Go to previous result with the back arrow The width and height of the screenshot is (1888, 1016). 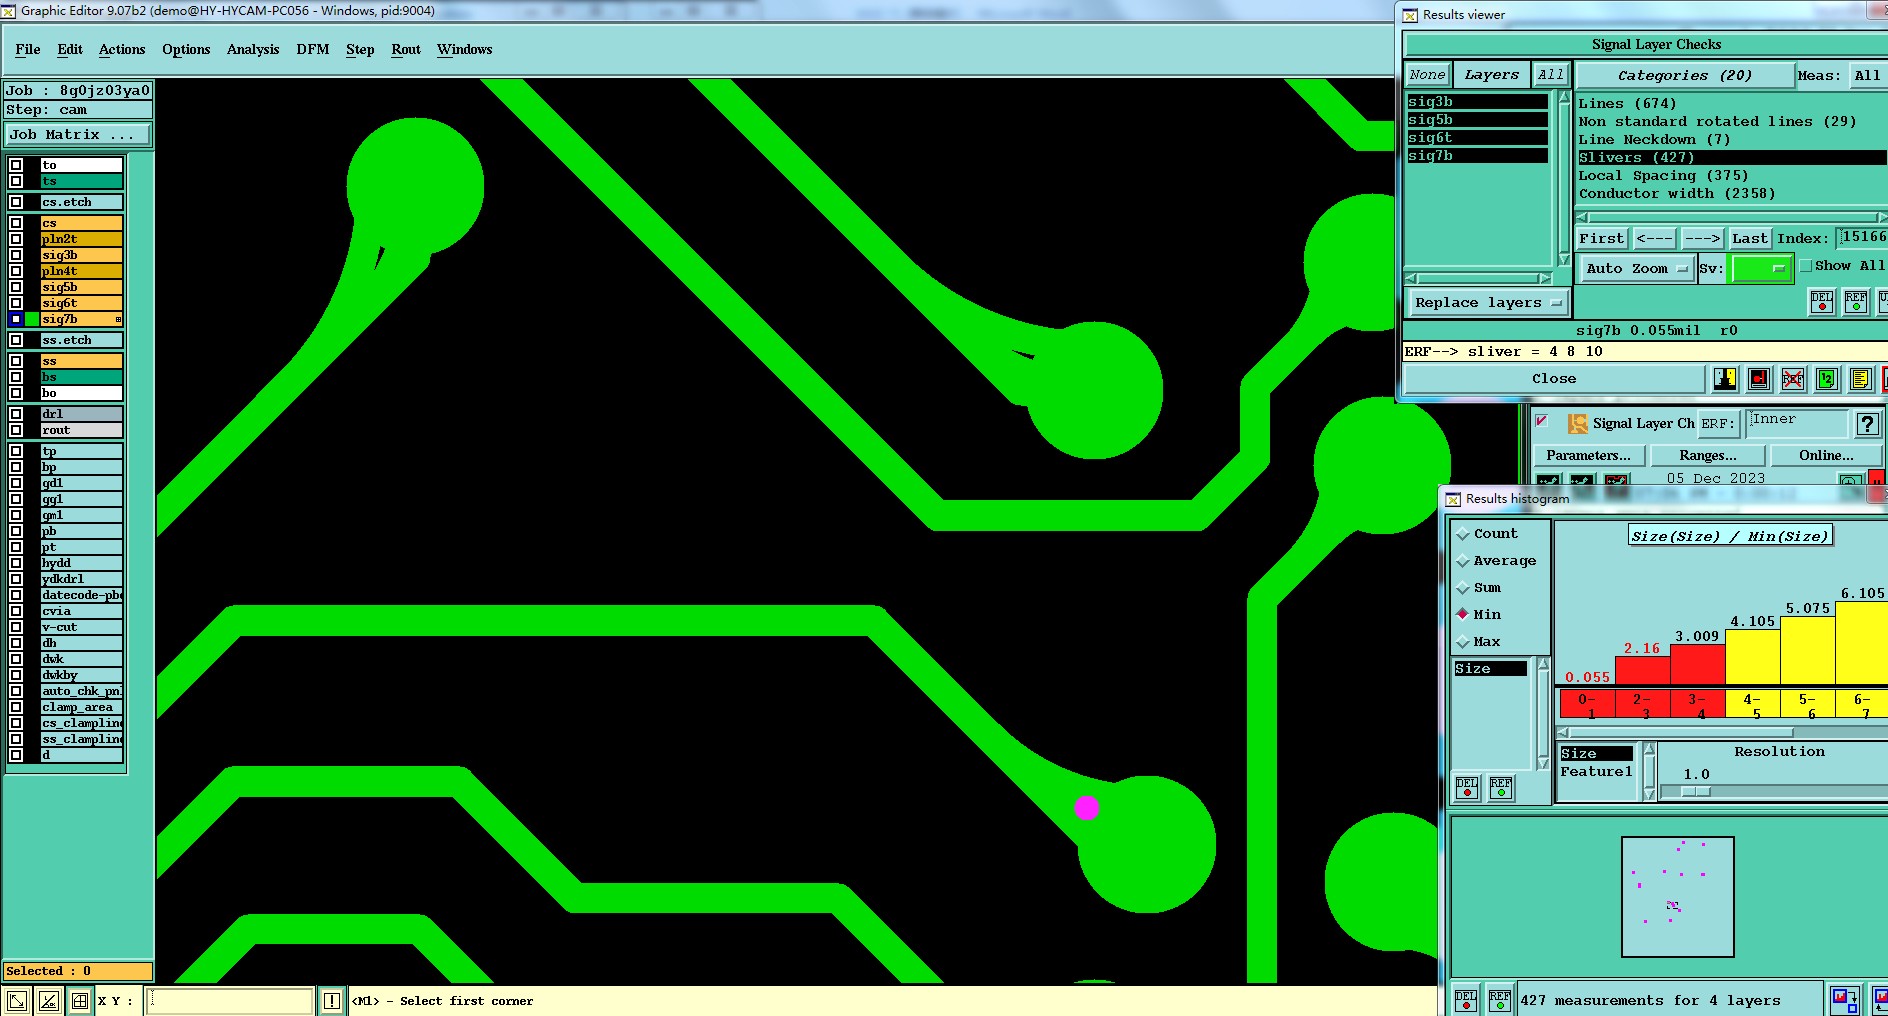click(1654, 238)
